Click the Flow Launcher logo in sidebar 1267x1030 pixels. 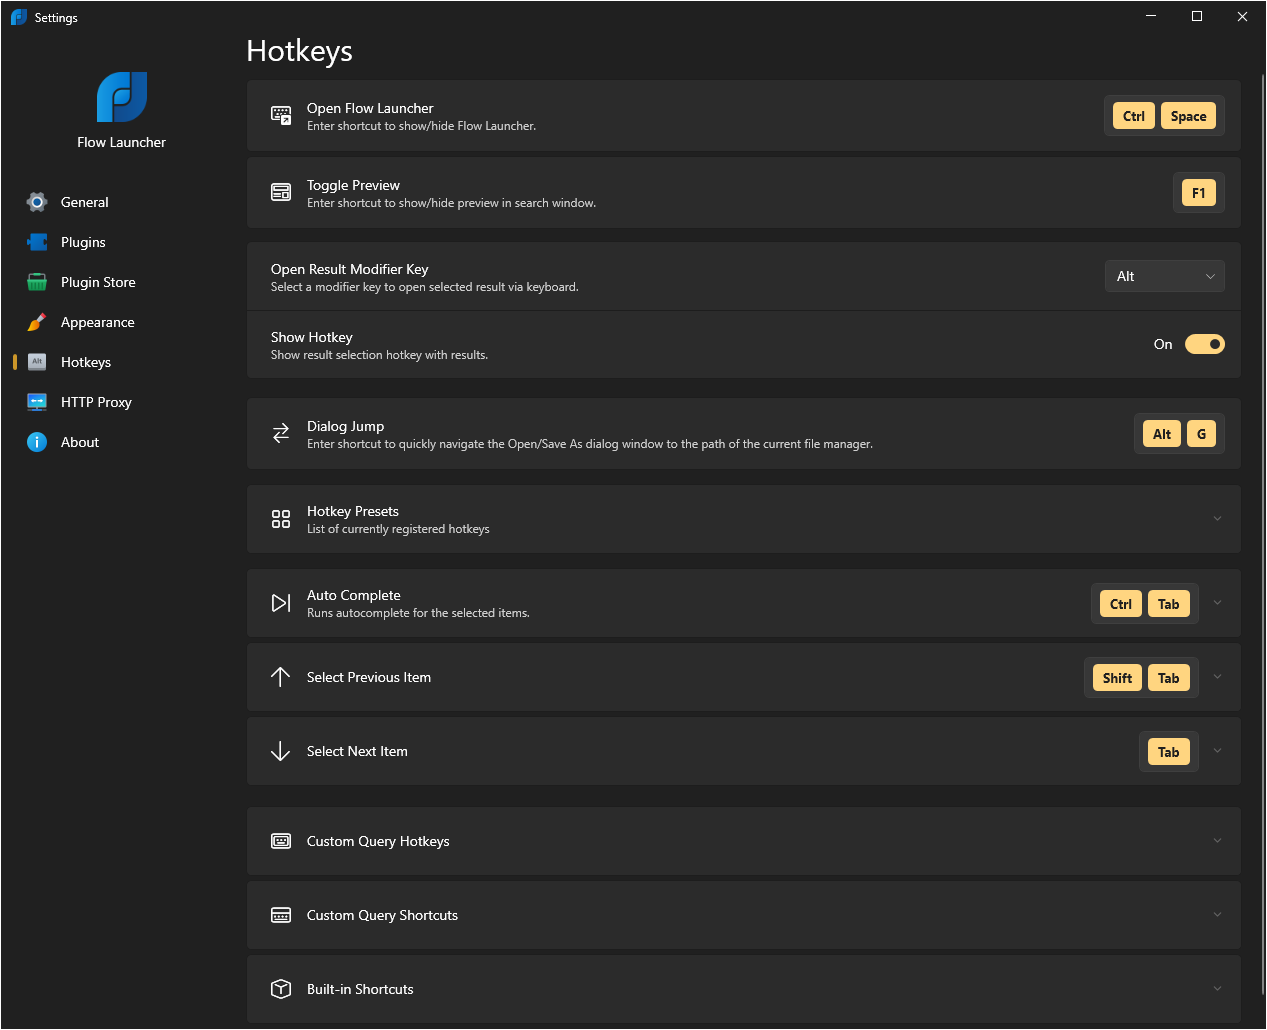[x=122, y=97]
